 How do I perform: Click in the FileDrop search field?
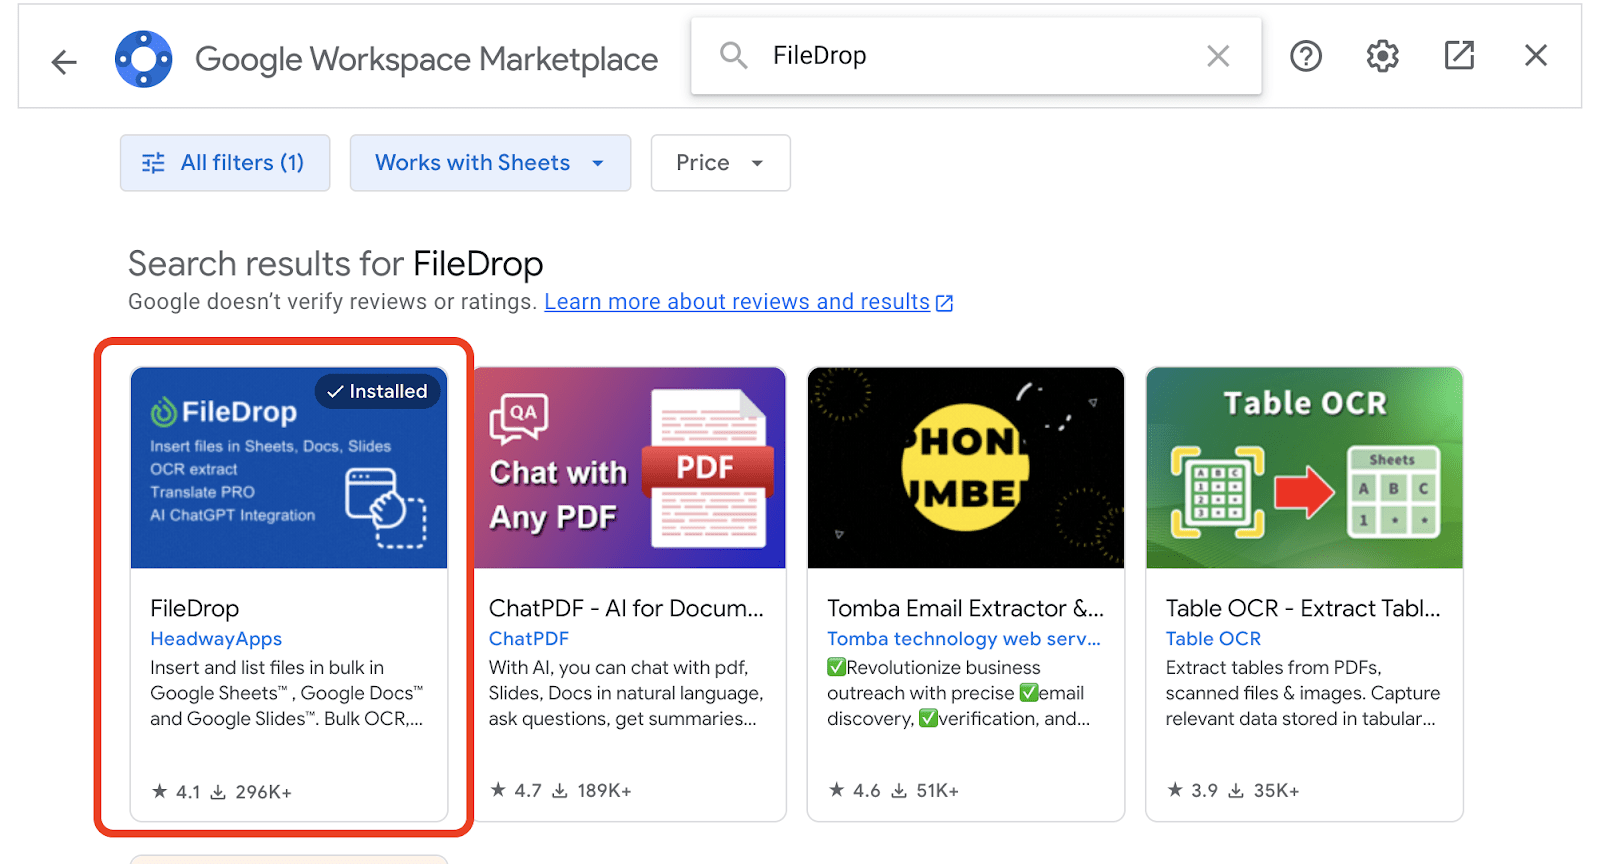tap(976, 56)
